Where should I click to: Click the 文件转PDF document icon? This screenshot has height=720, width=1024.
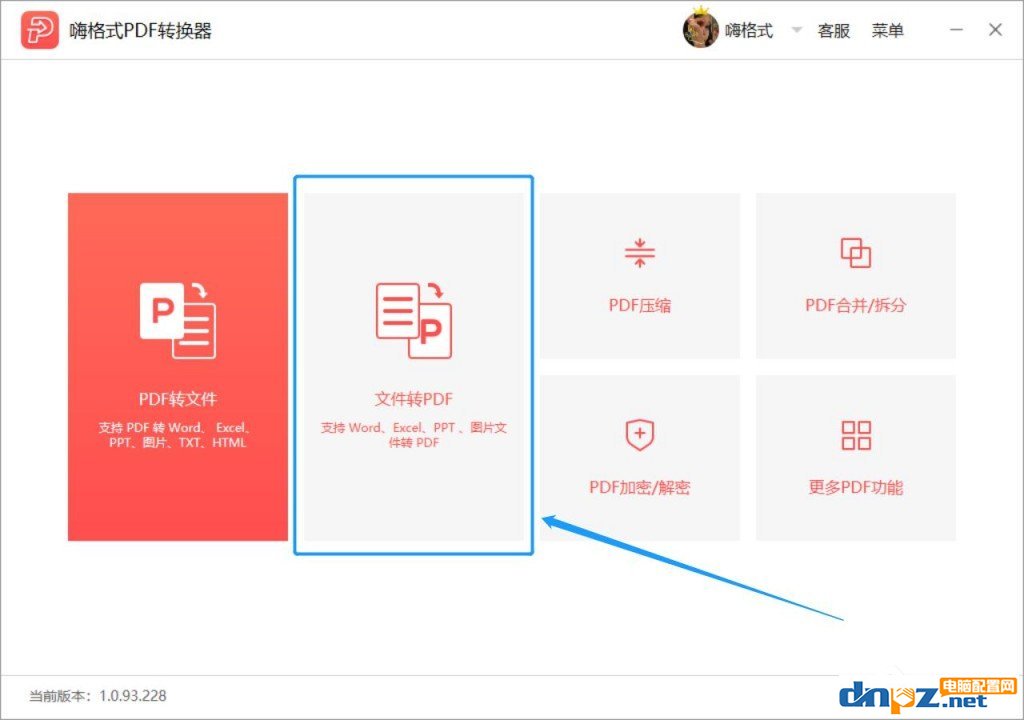pos(413,320)
